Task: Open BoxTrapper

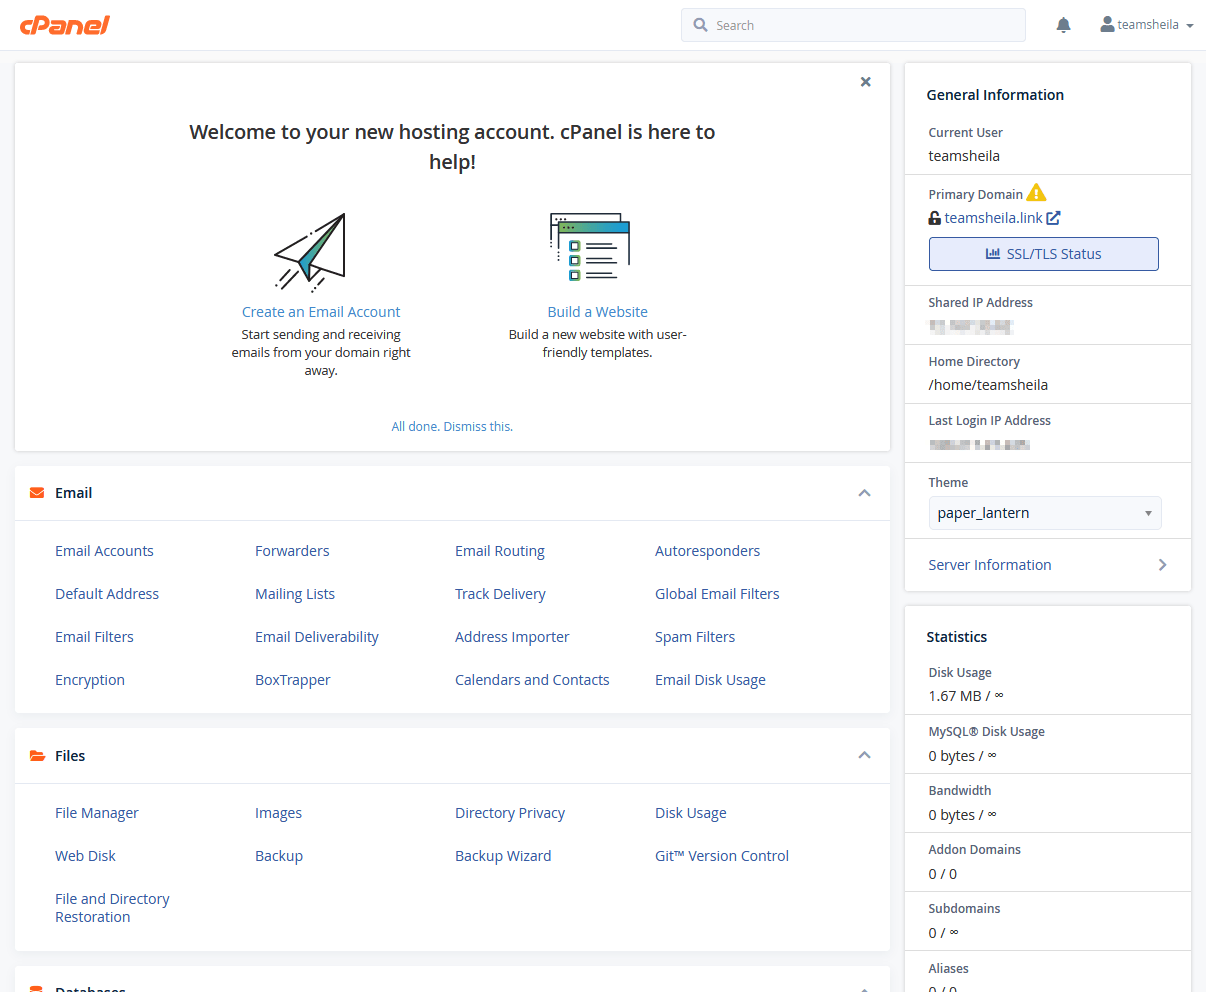Action: coord(292,680)
